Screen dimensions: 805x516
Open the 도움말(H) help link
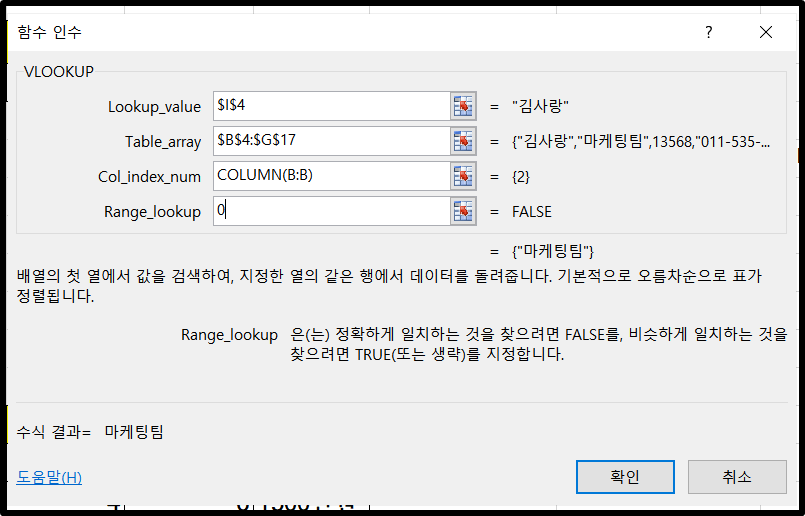(49, 477)
